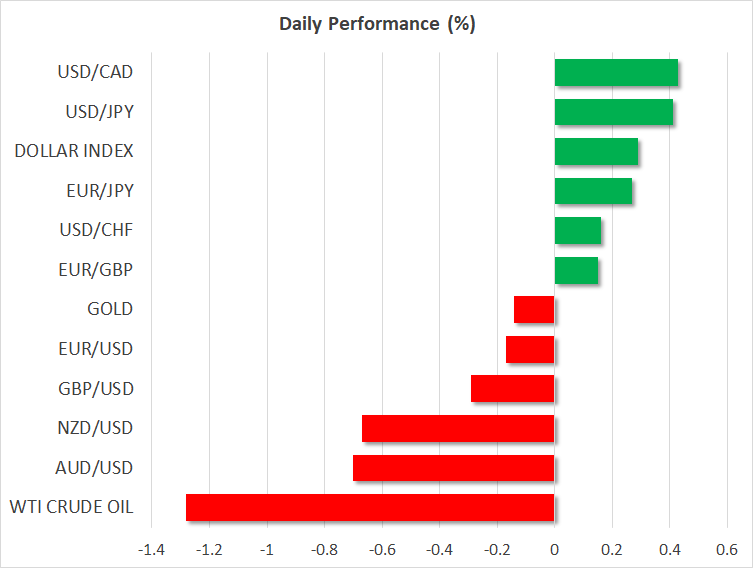753x568 pixels.
Task: Select the USD/CAD category label
Action: (96, 73)
